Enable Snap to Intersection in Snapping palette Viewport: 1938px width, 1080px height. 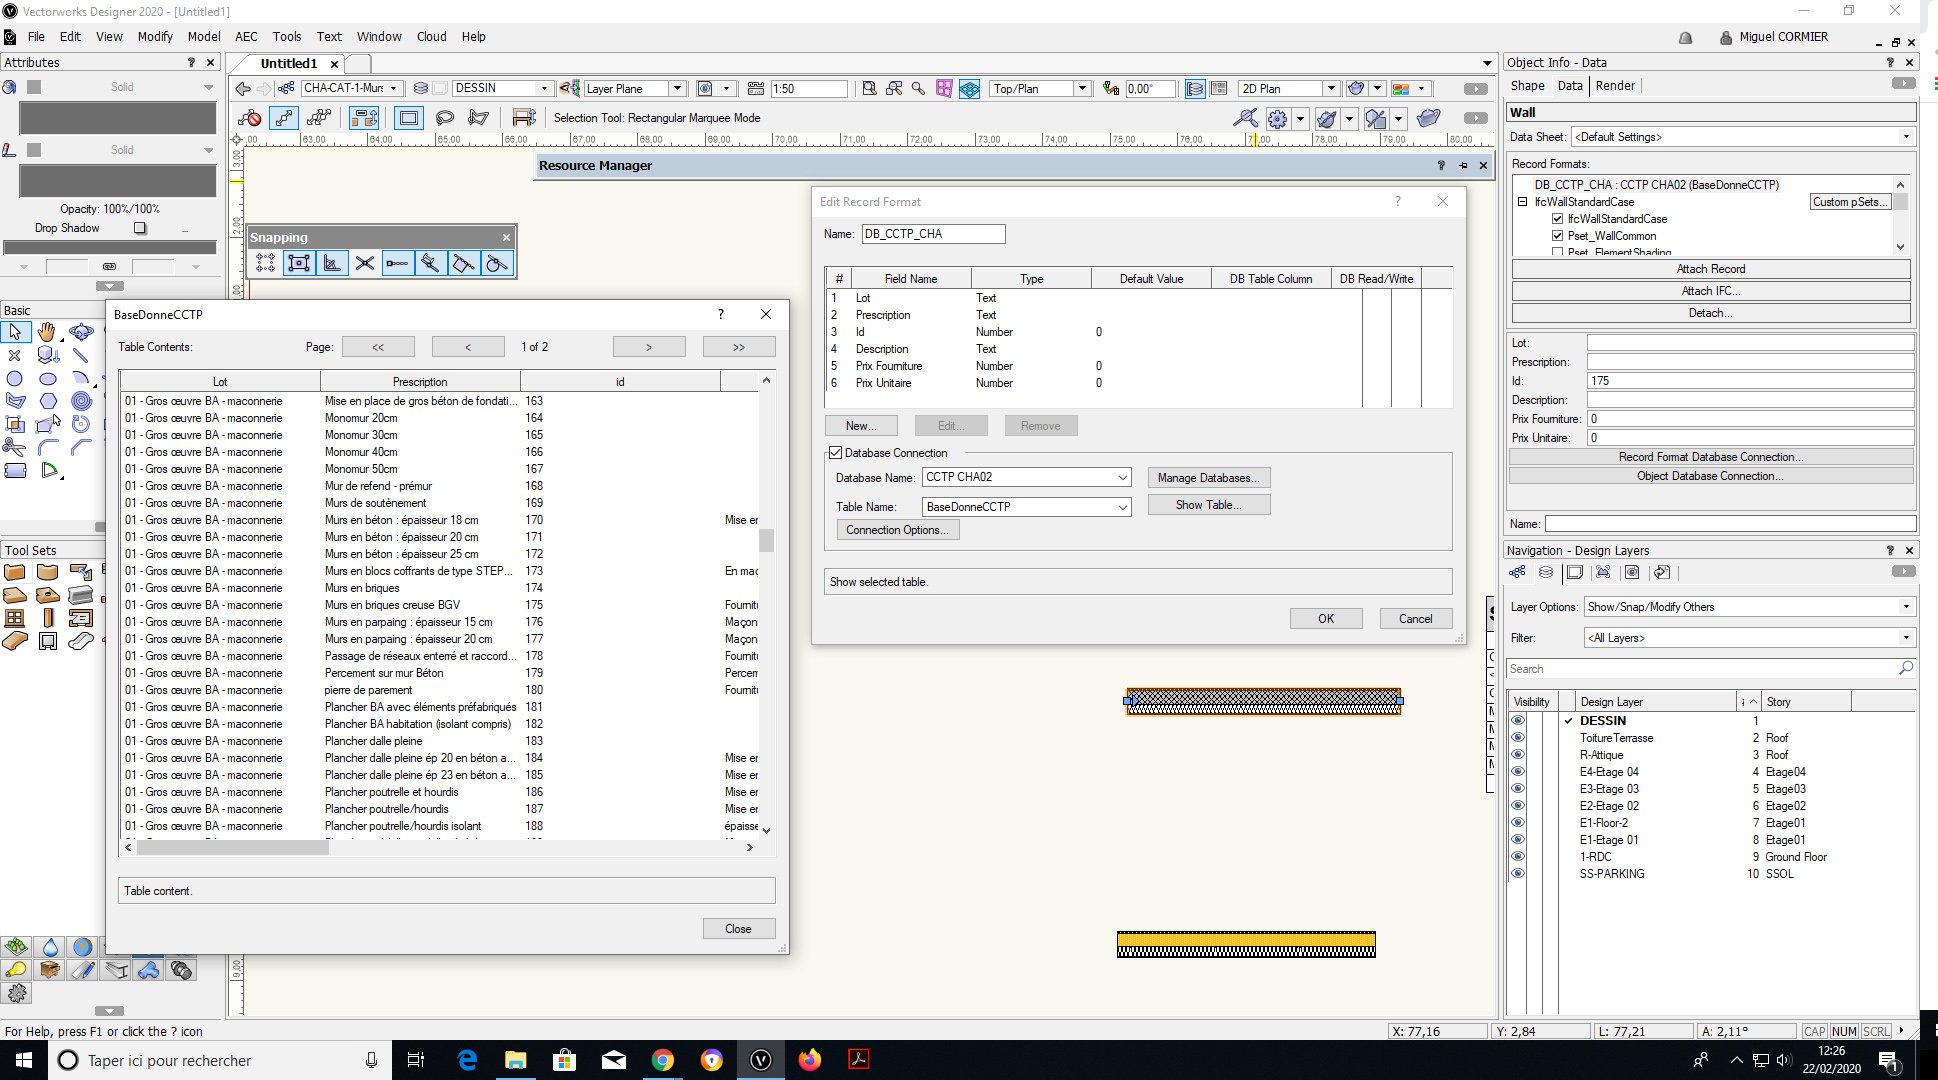(x=365, y=263)
